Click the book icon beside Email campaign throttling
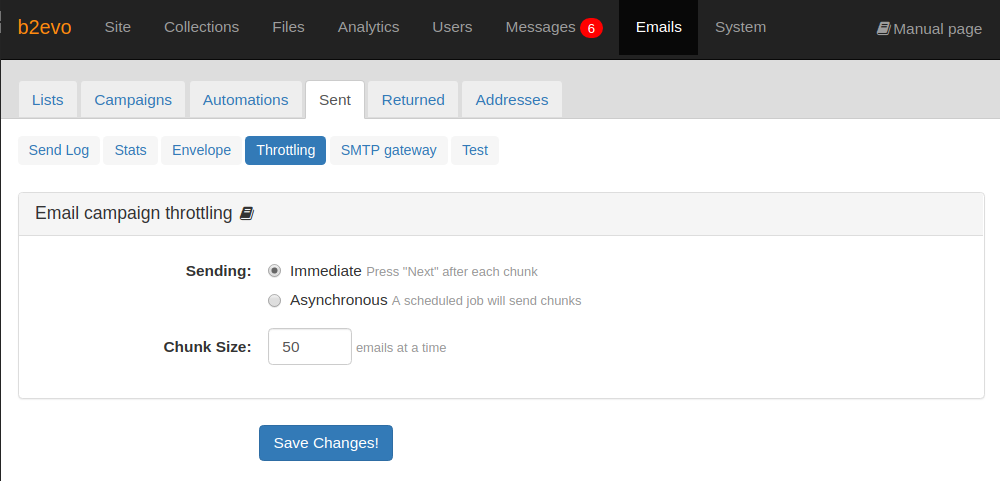Viewport: 1000px width, 481px height. coord(246,214)
